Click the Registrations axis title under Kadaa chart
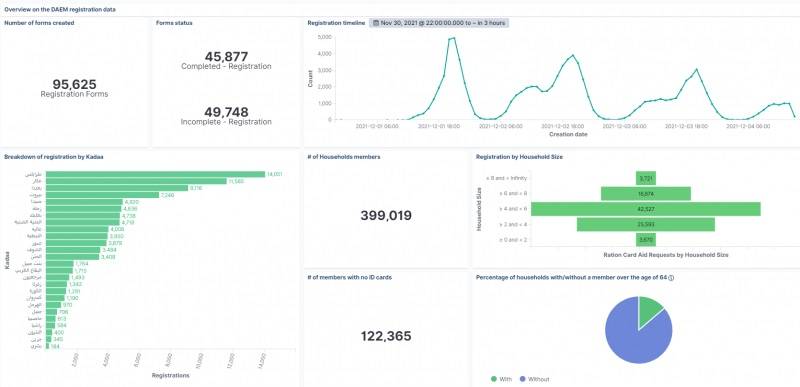Screen dimensions: 800x387 click(x=170, y=376)
